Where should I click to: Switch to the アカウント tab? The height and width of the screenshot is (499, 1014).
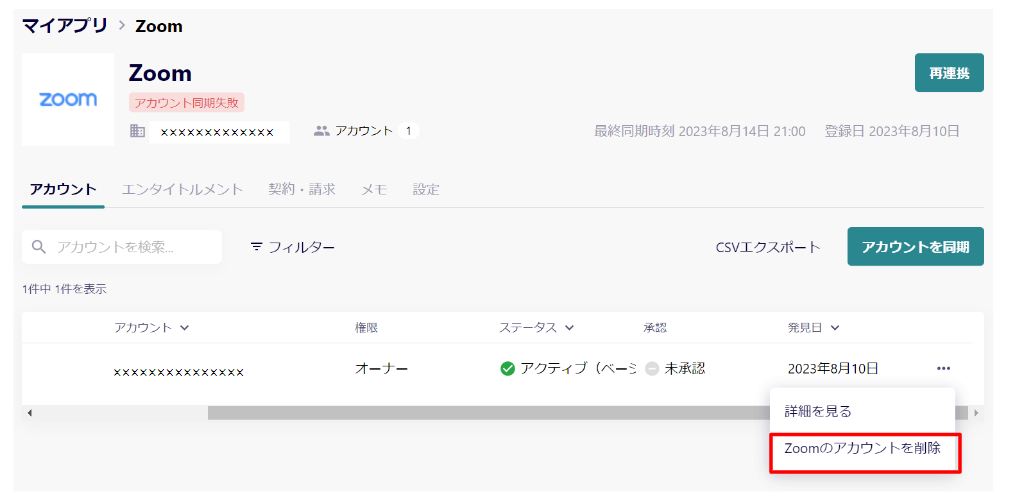tap(63, 190)
